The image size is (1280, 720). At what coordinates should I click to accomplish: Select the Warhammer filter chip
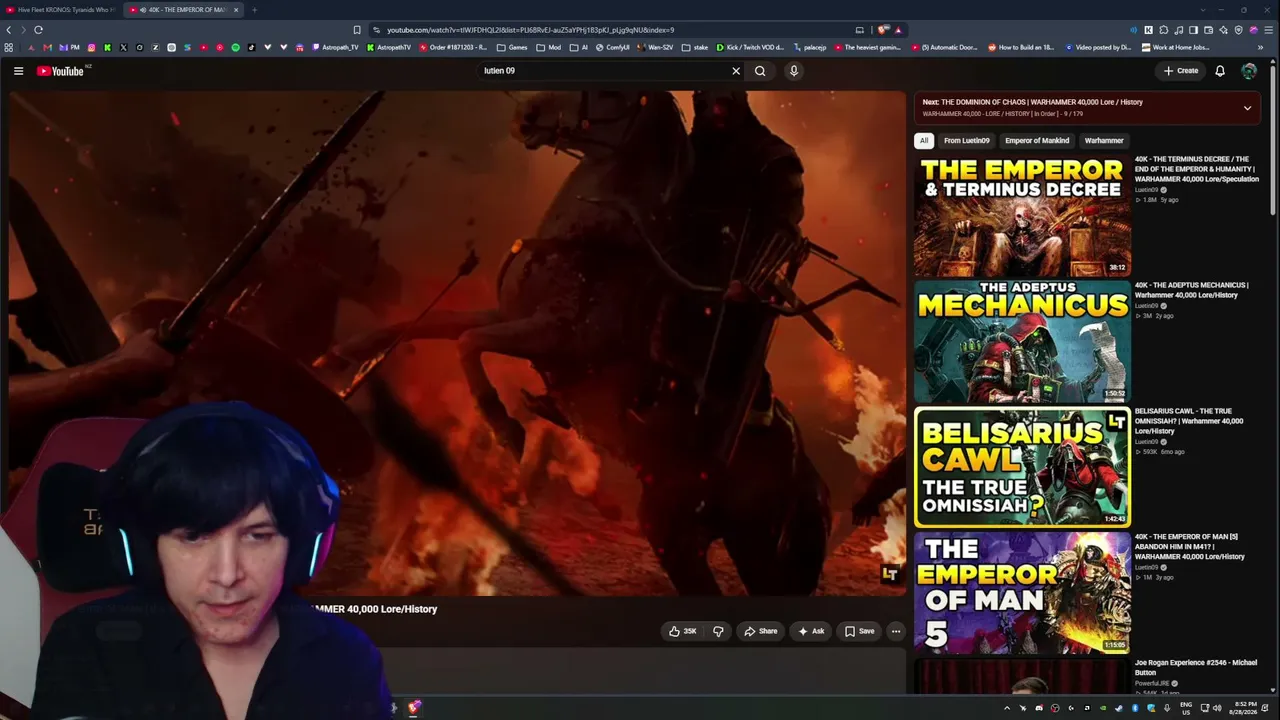pos(1104,141)
